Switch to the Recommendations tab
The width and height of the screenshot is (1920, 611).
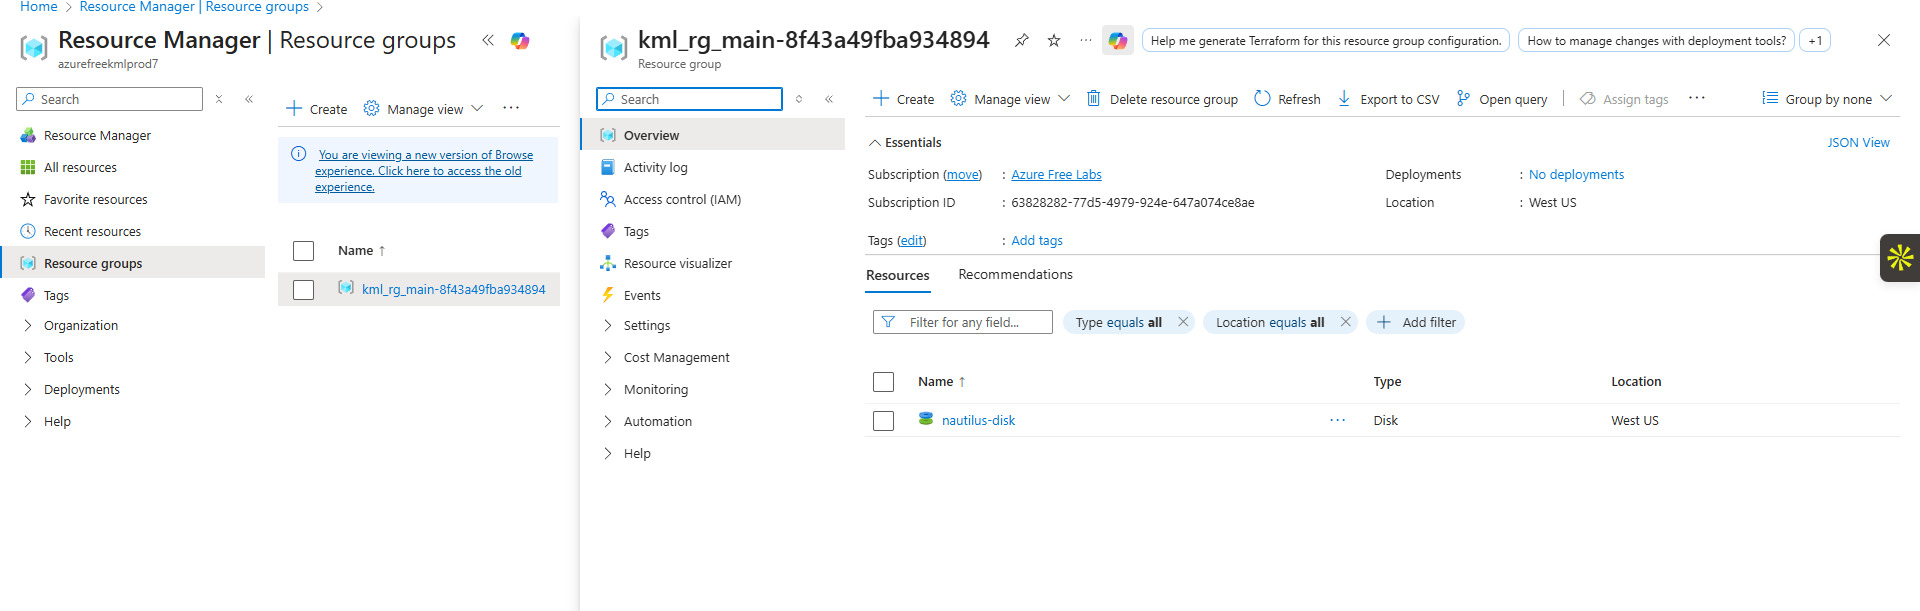click(1015, 275)
